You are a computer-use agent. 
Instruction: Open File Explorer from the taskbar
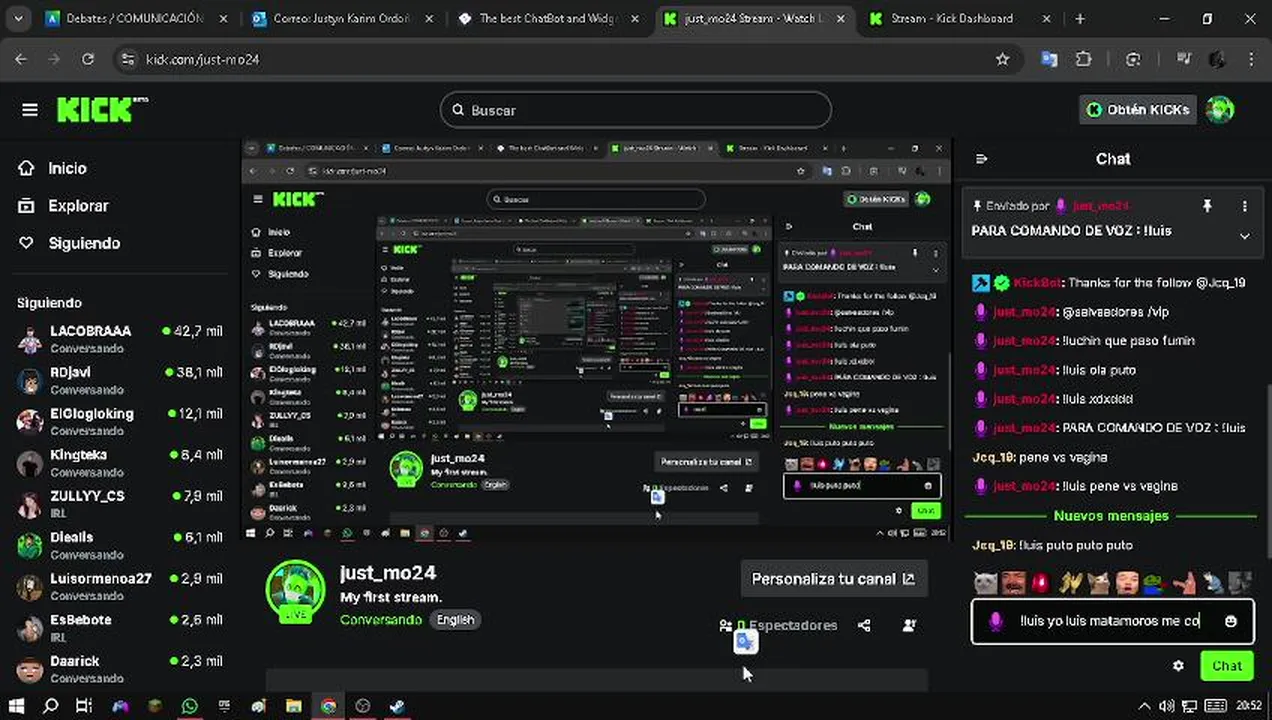(x=293, y=706)
